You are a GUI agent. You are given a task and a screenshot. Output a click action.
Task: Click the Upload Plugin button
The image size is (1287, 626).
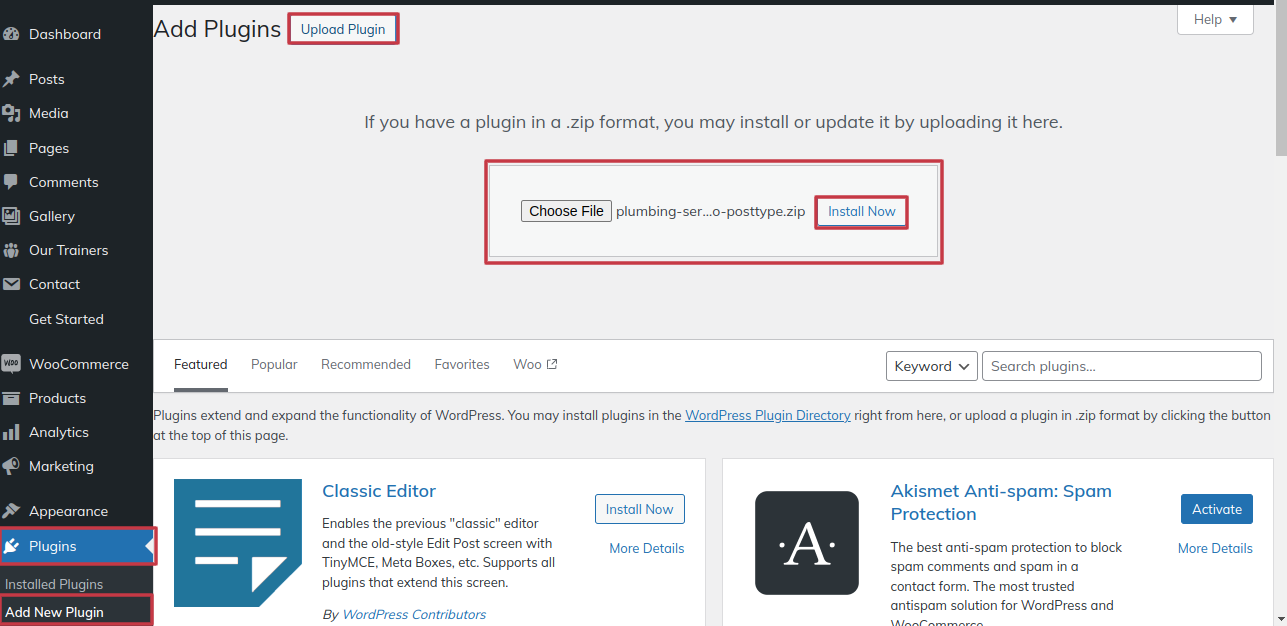(x=343, y=29)
